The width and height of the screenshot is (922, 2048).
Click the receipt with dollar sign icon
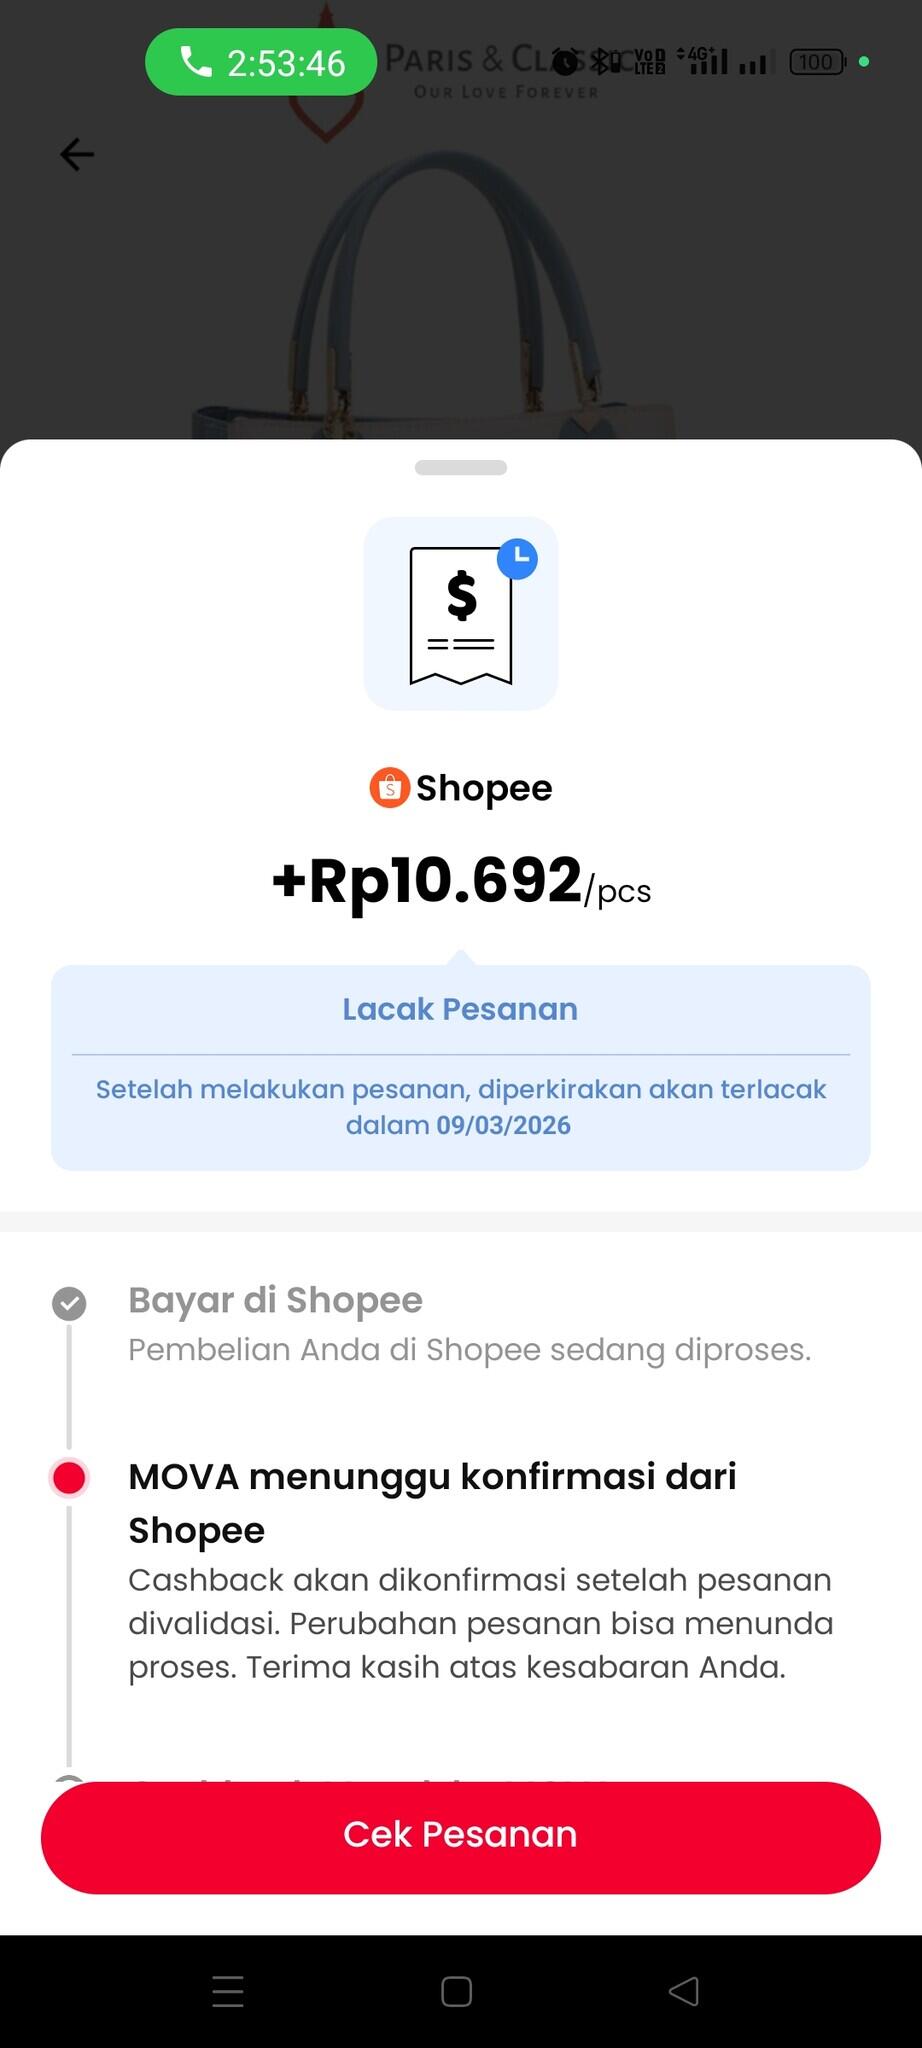click(460, 615)
